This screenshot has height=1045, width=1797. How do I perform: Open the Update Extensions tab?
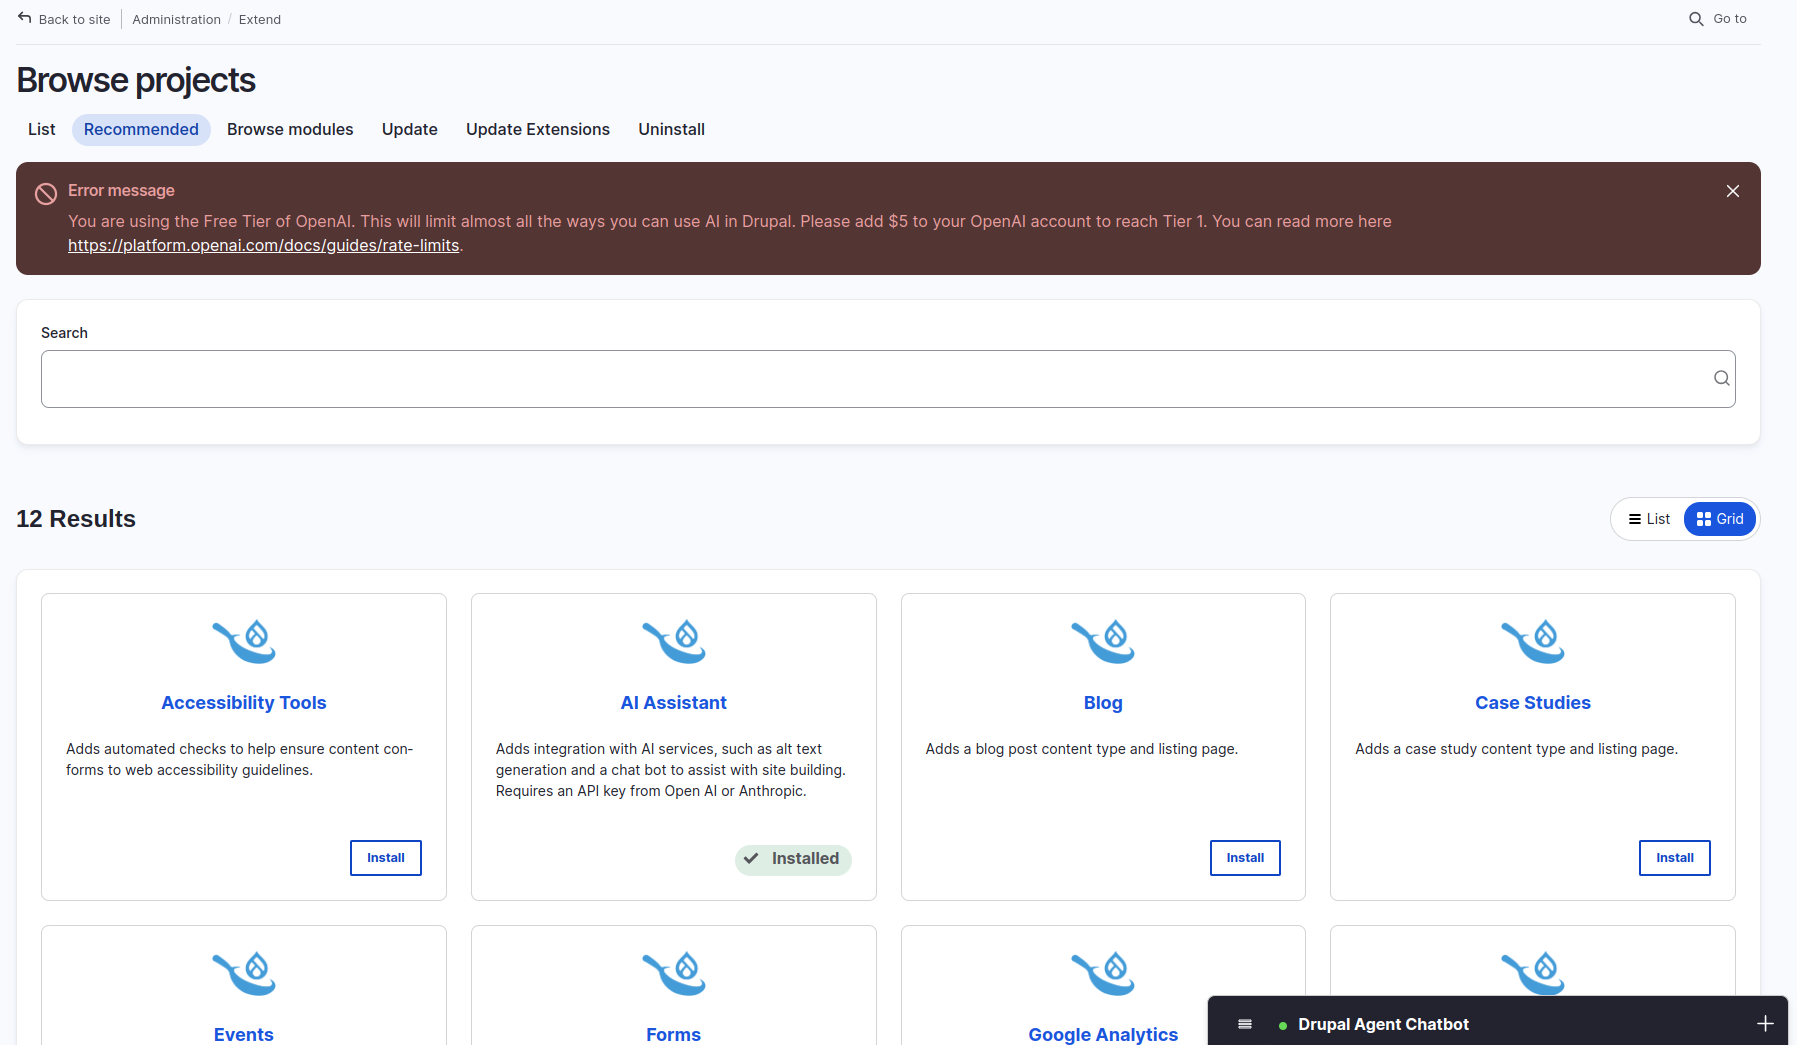[538, 130]
